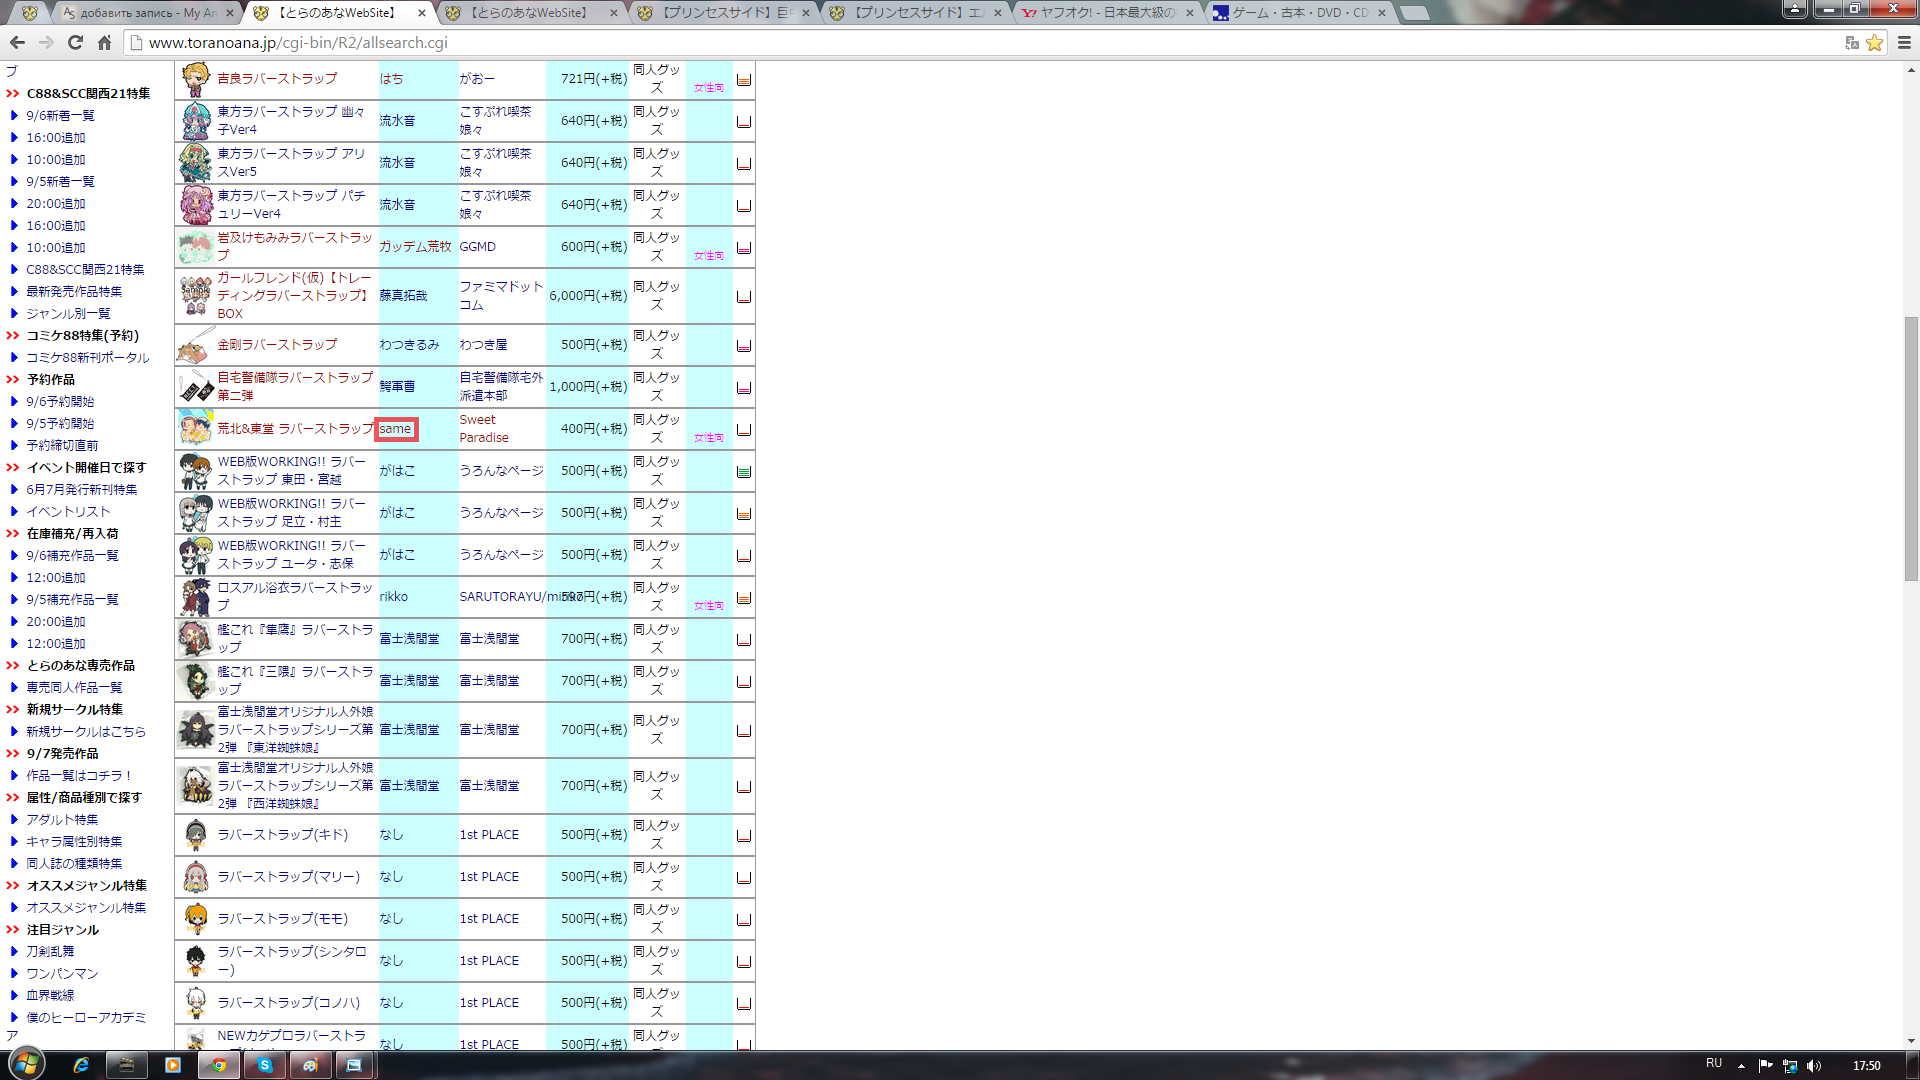Expand the 9/6新着一覧 sidebar item
The height and width of the screenshot is (1080, 1920).
tap(14, 116)
